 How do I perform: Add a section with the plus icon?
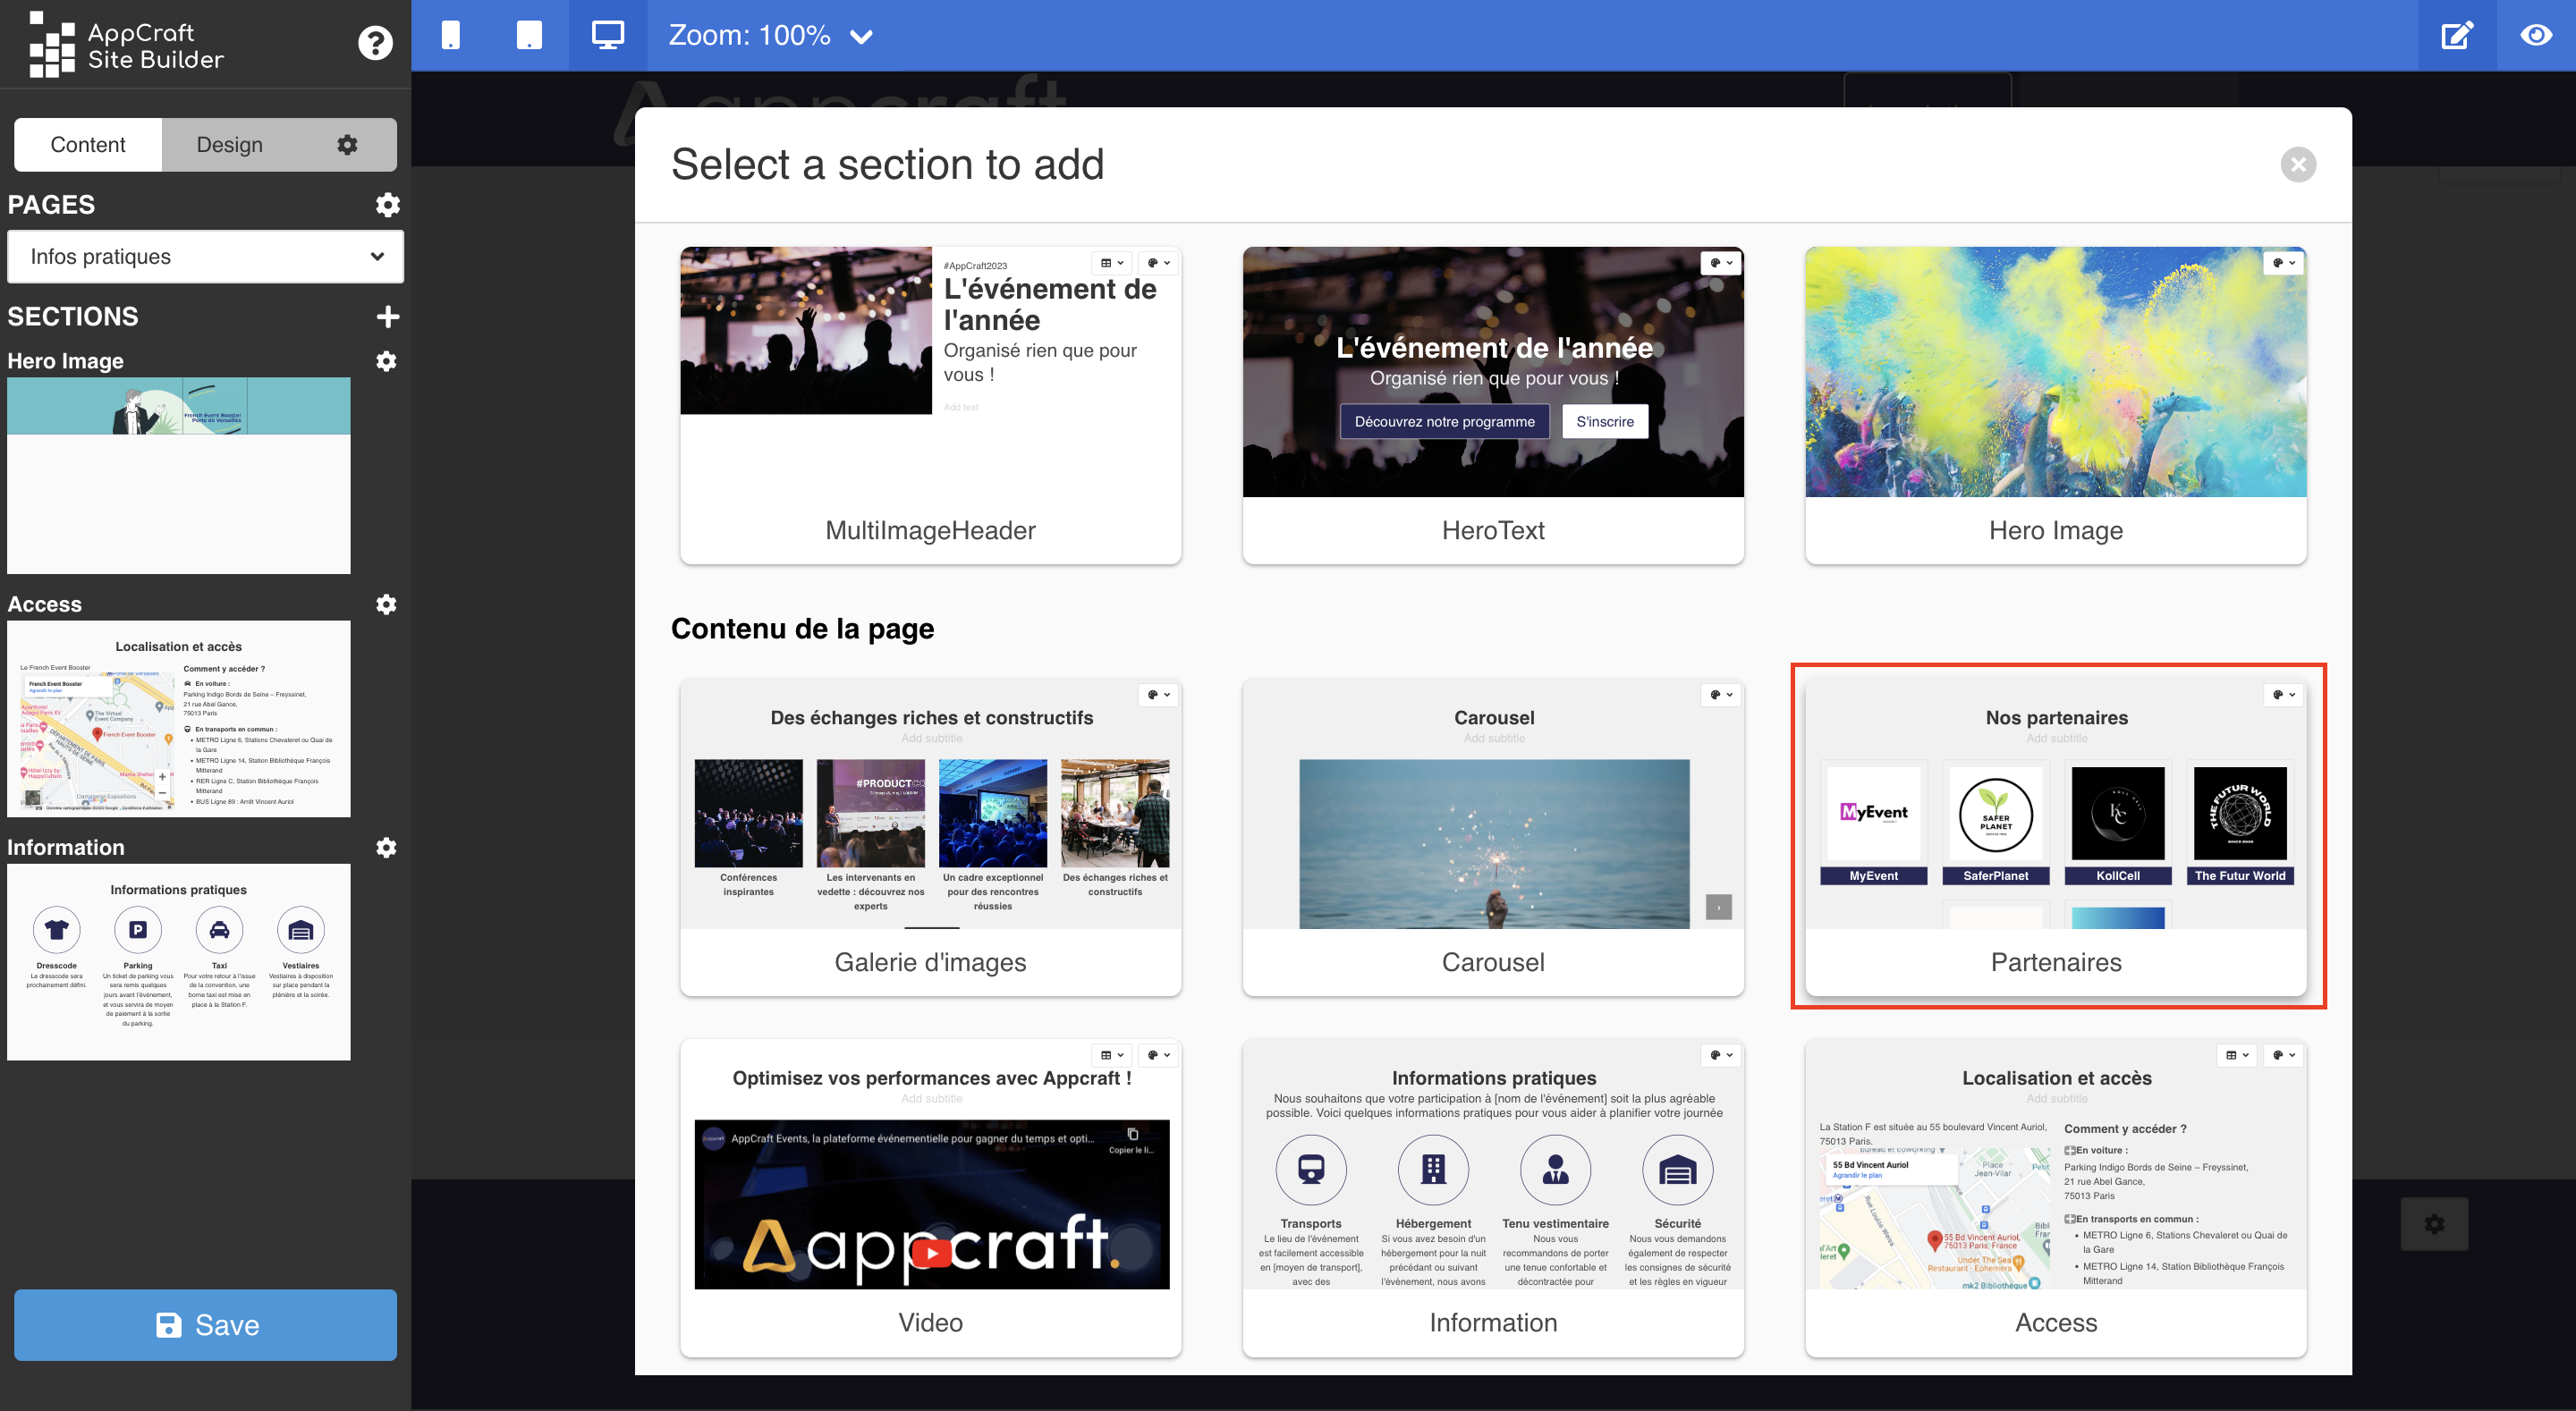(x=387, y=317)
